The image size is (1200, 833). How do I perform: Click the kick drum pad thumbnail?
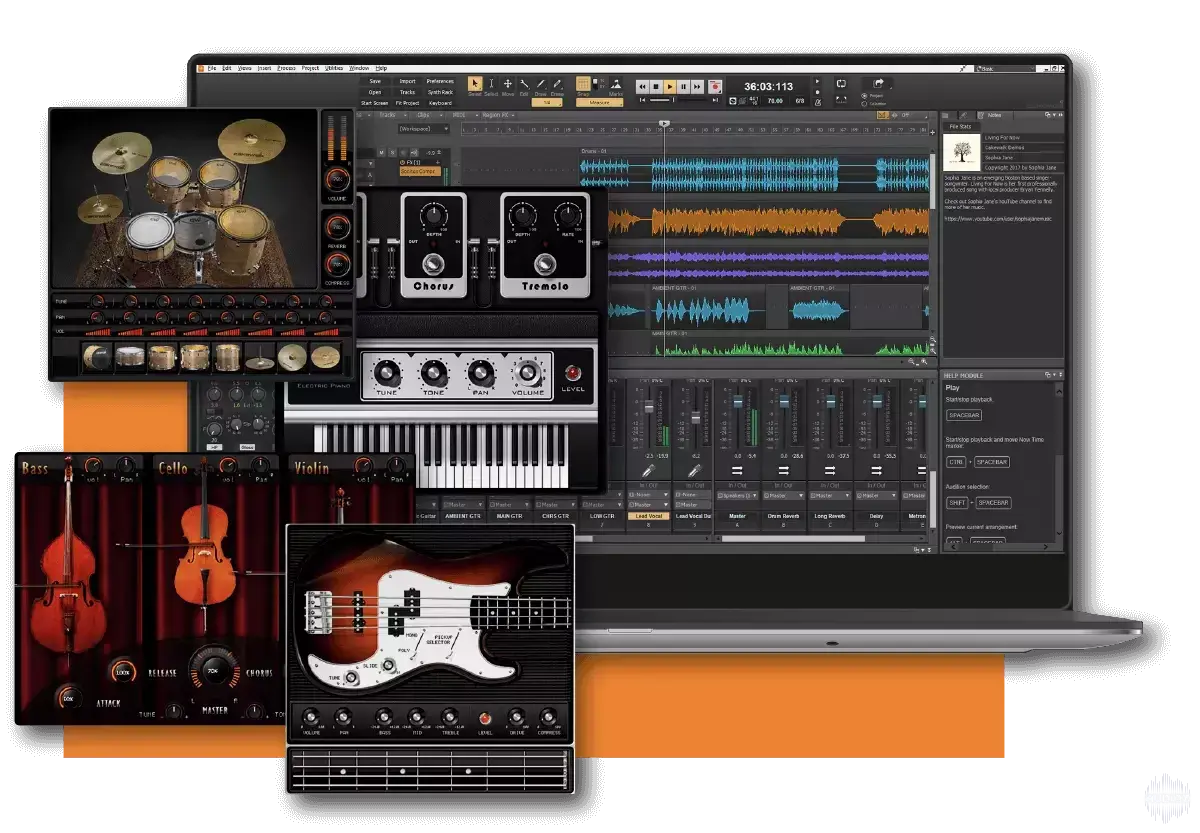[x=98, y=356]
